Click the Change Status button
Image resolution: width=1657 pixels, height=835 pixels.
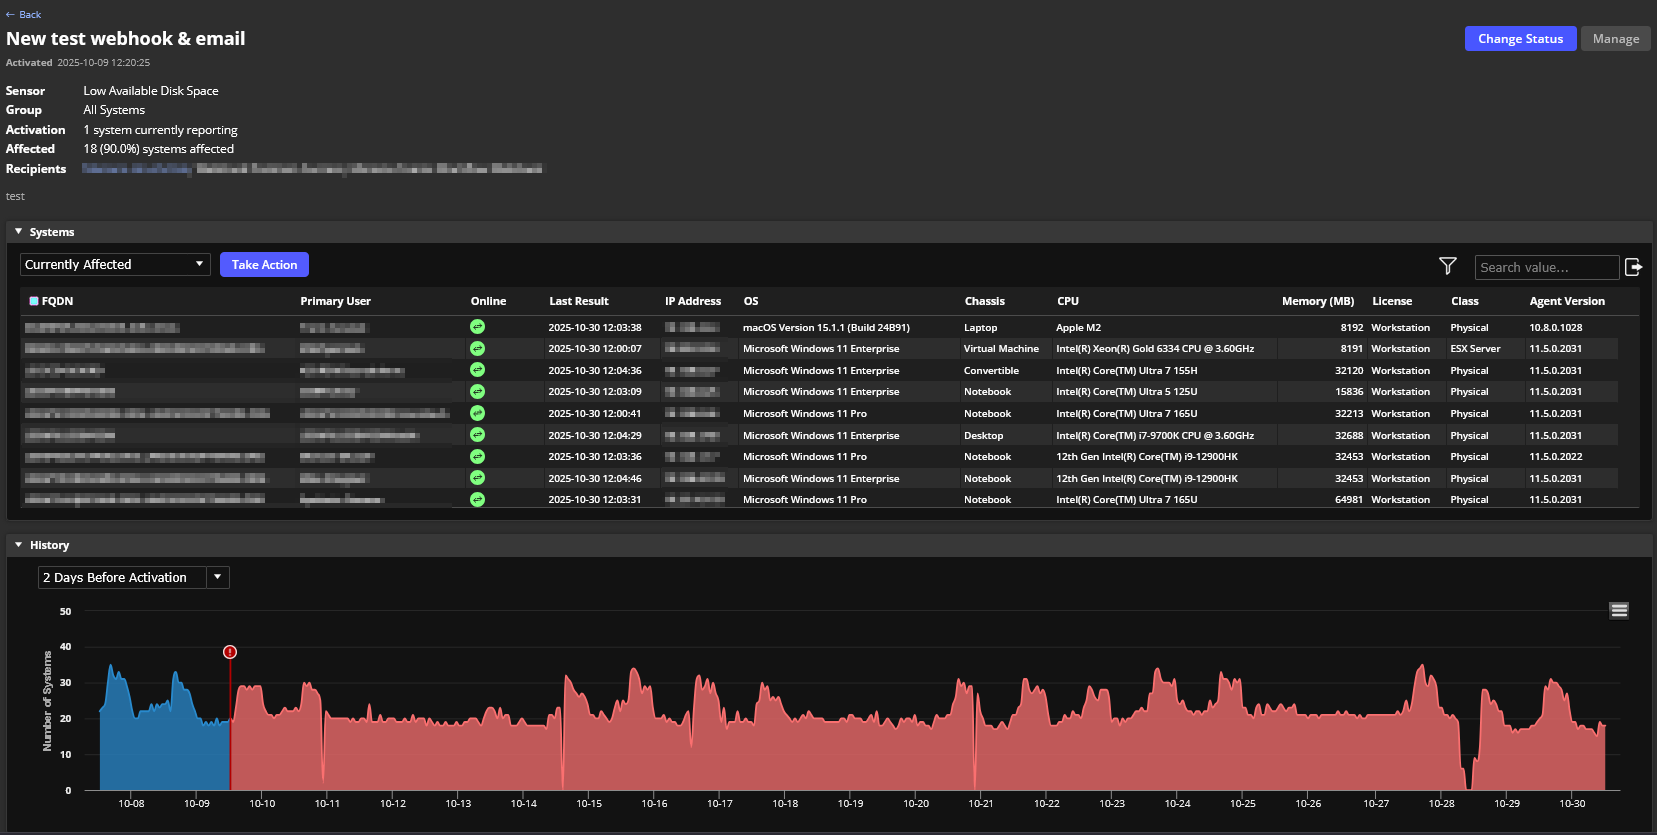tap(1519, 39)
